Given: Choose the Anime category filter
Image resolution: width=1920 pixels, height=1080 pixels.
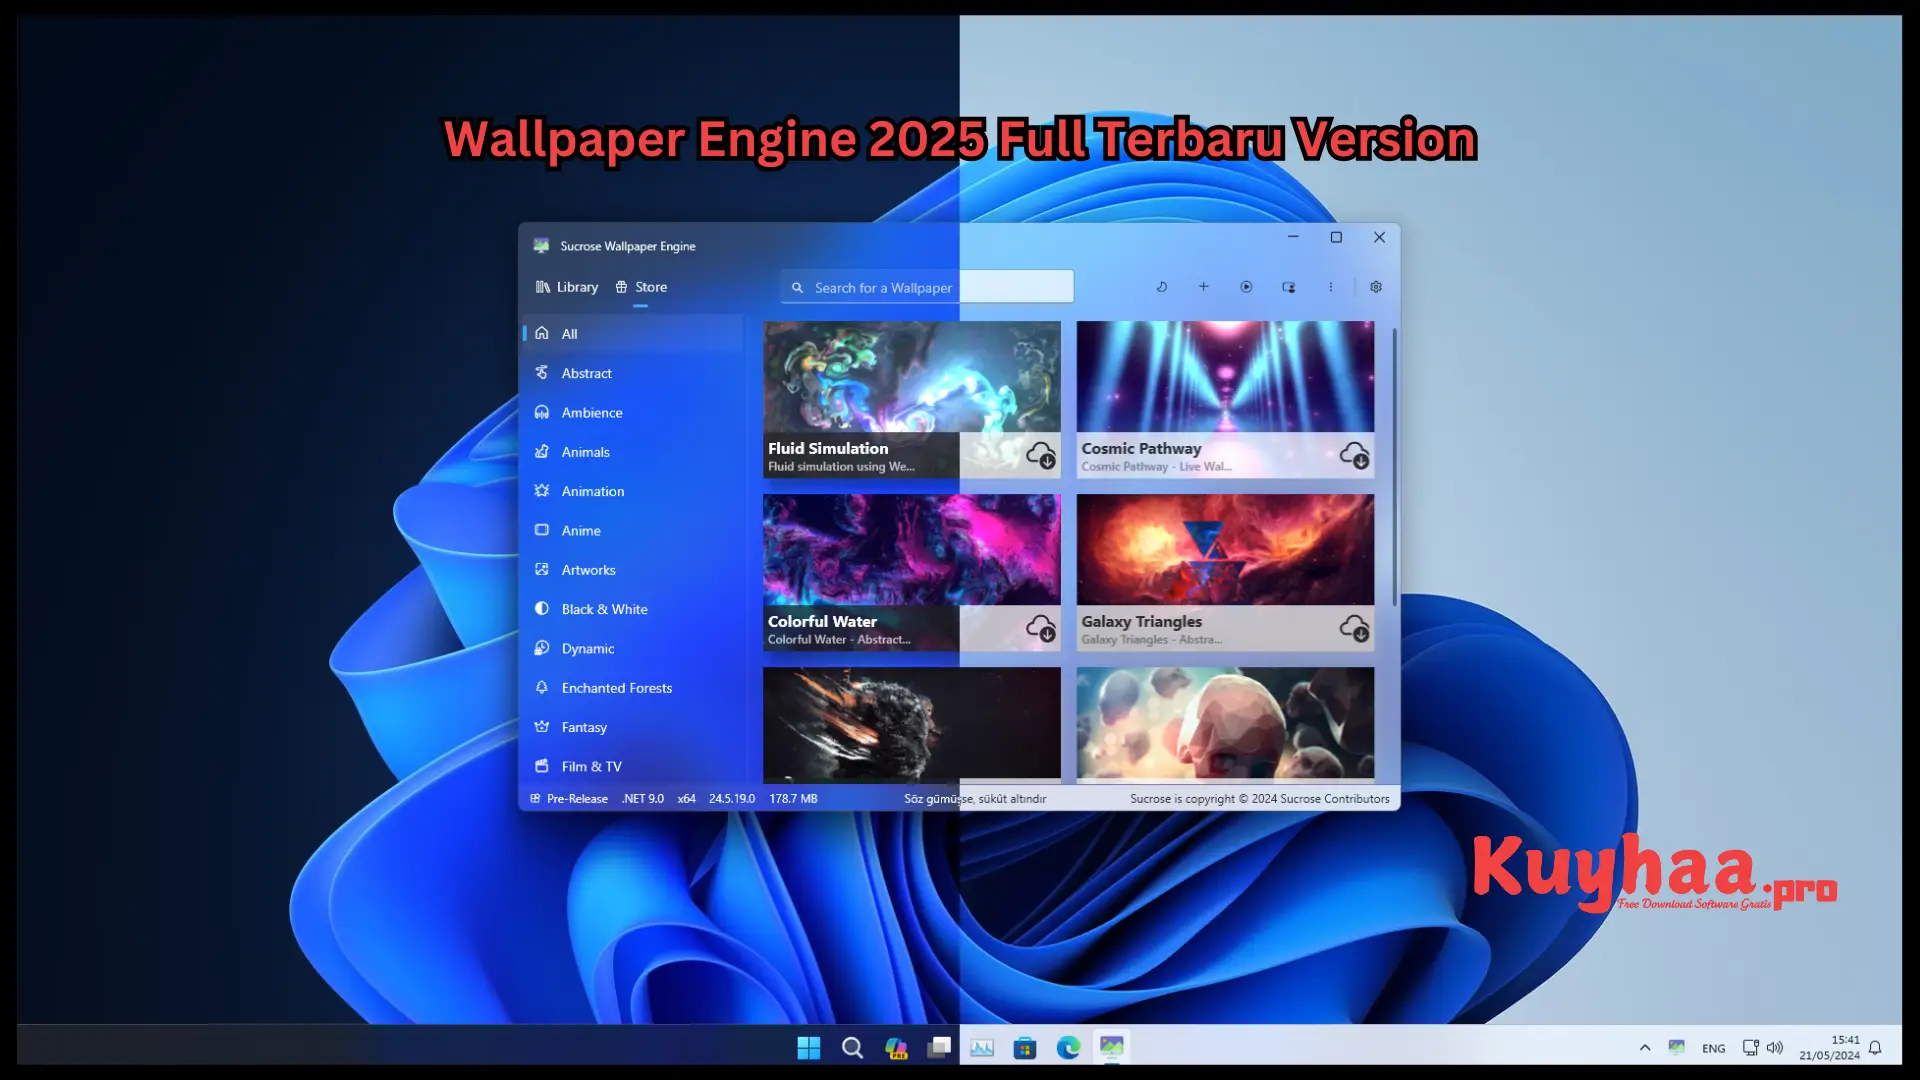Looking at the screenshot, I should (x=581, y=530).
